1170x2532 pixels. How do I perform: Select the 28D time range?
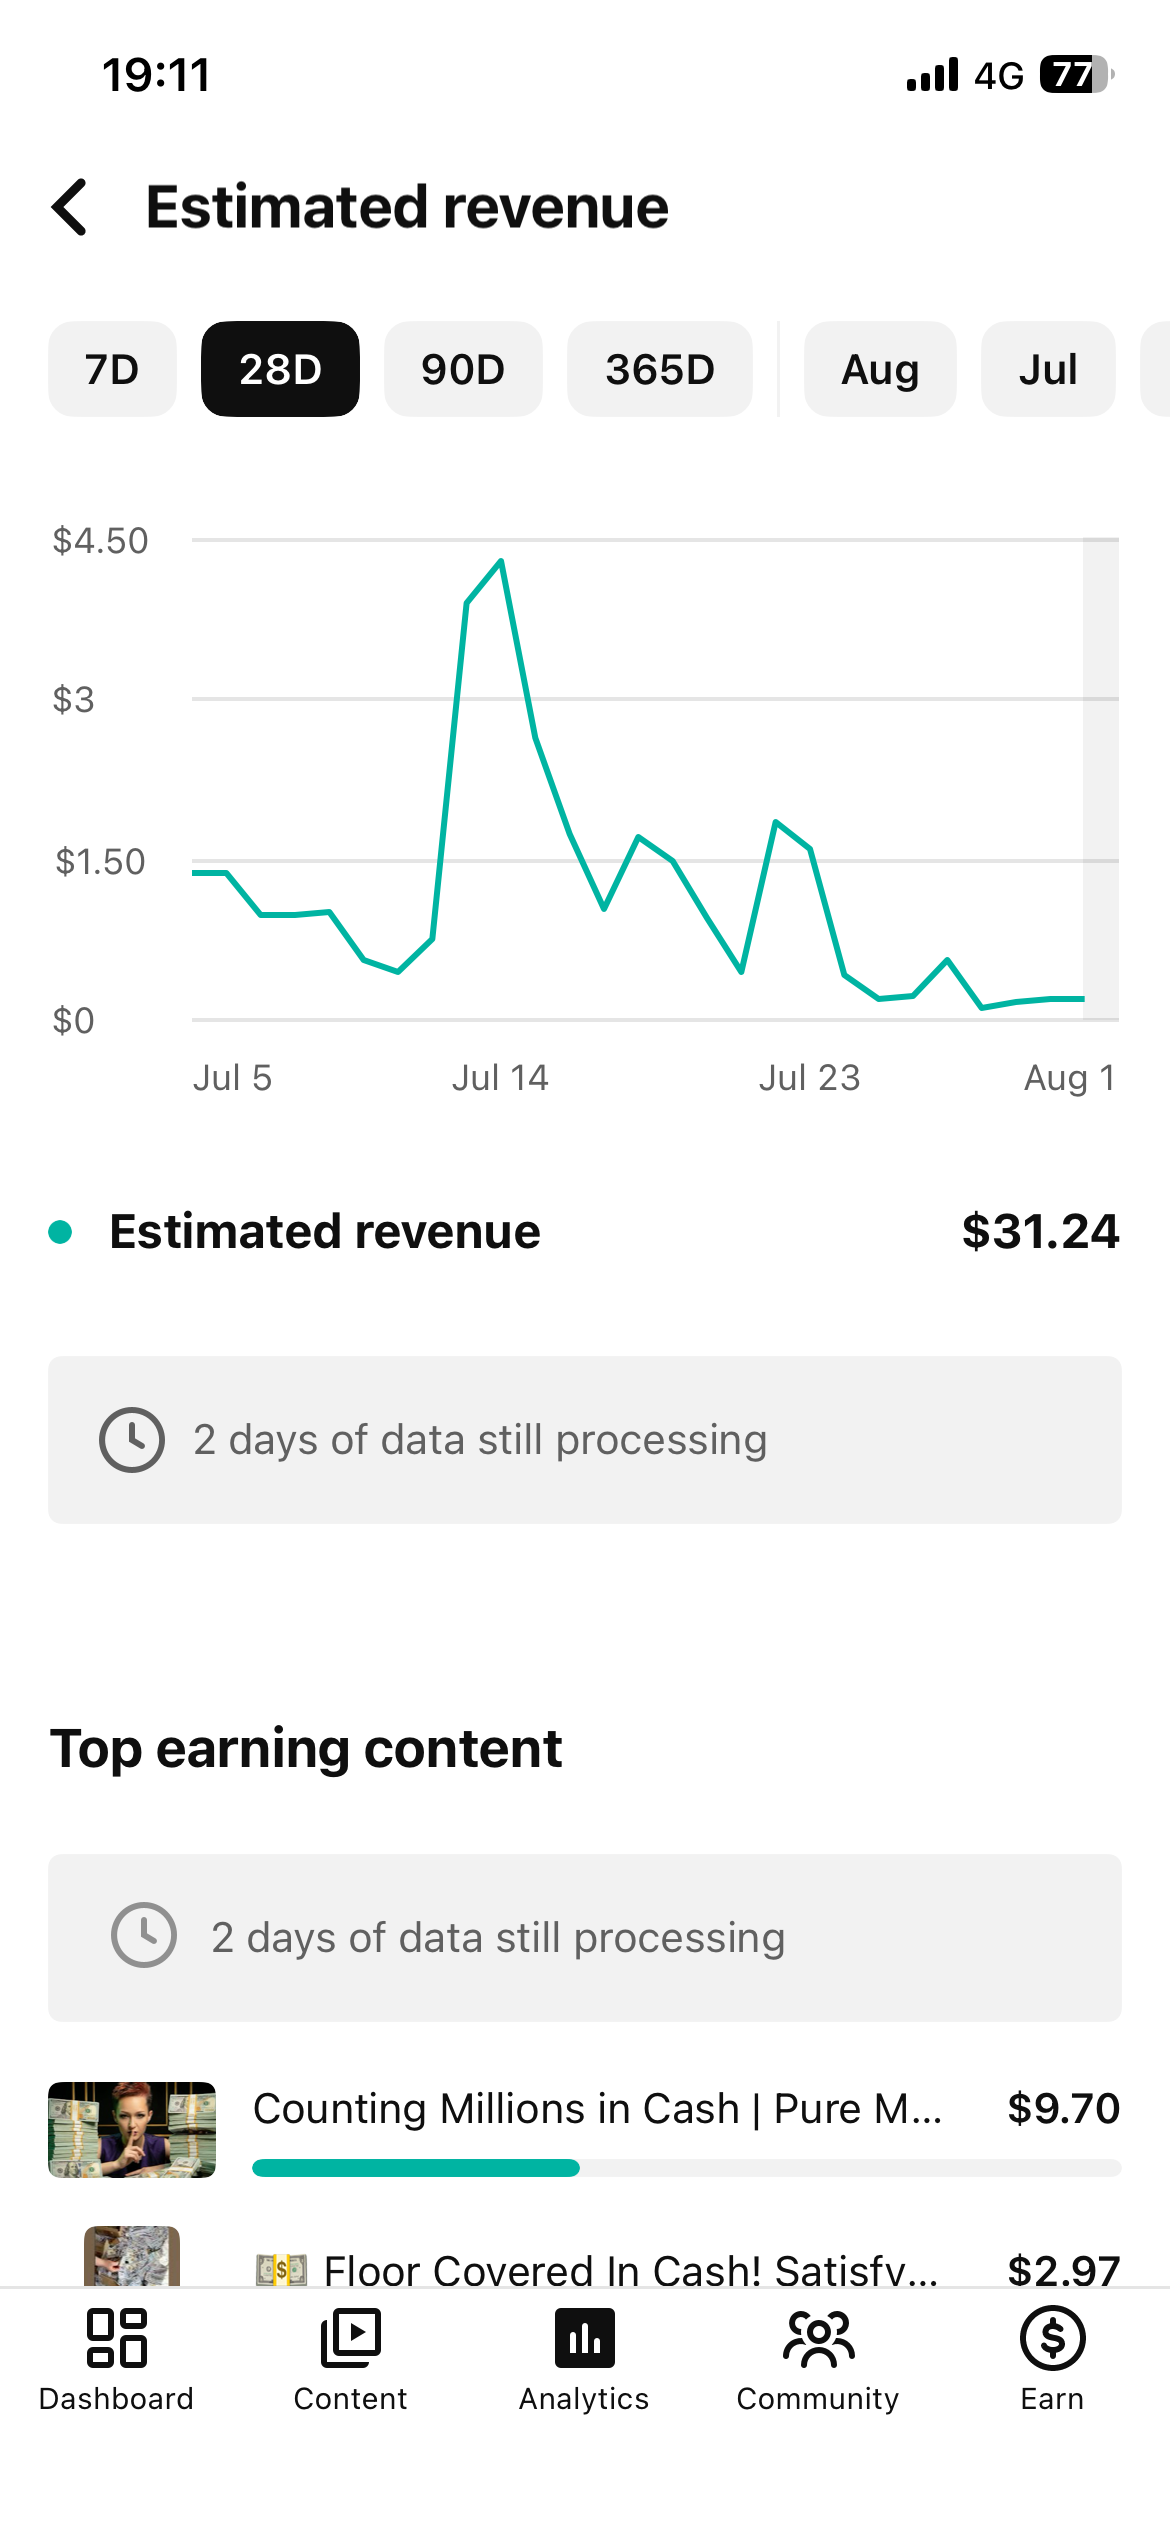(280, 369)
